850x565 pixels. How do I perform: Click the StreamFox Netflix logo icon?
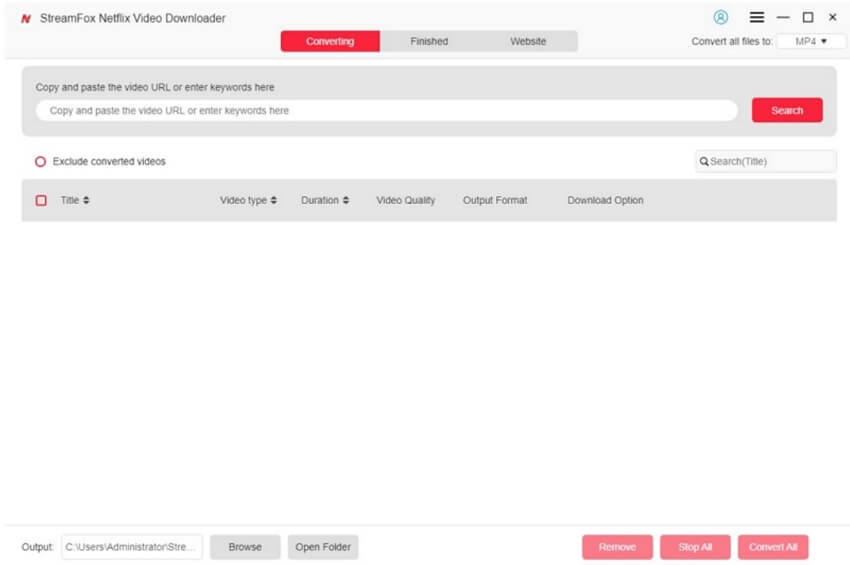pyautogui.click(x=25, y=18)
